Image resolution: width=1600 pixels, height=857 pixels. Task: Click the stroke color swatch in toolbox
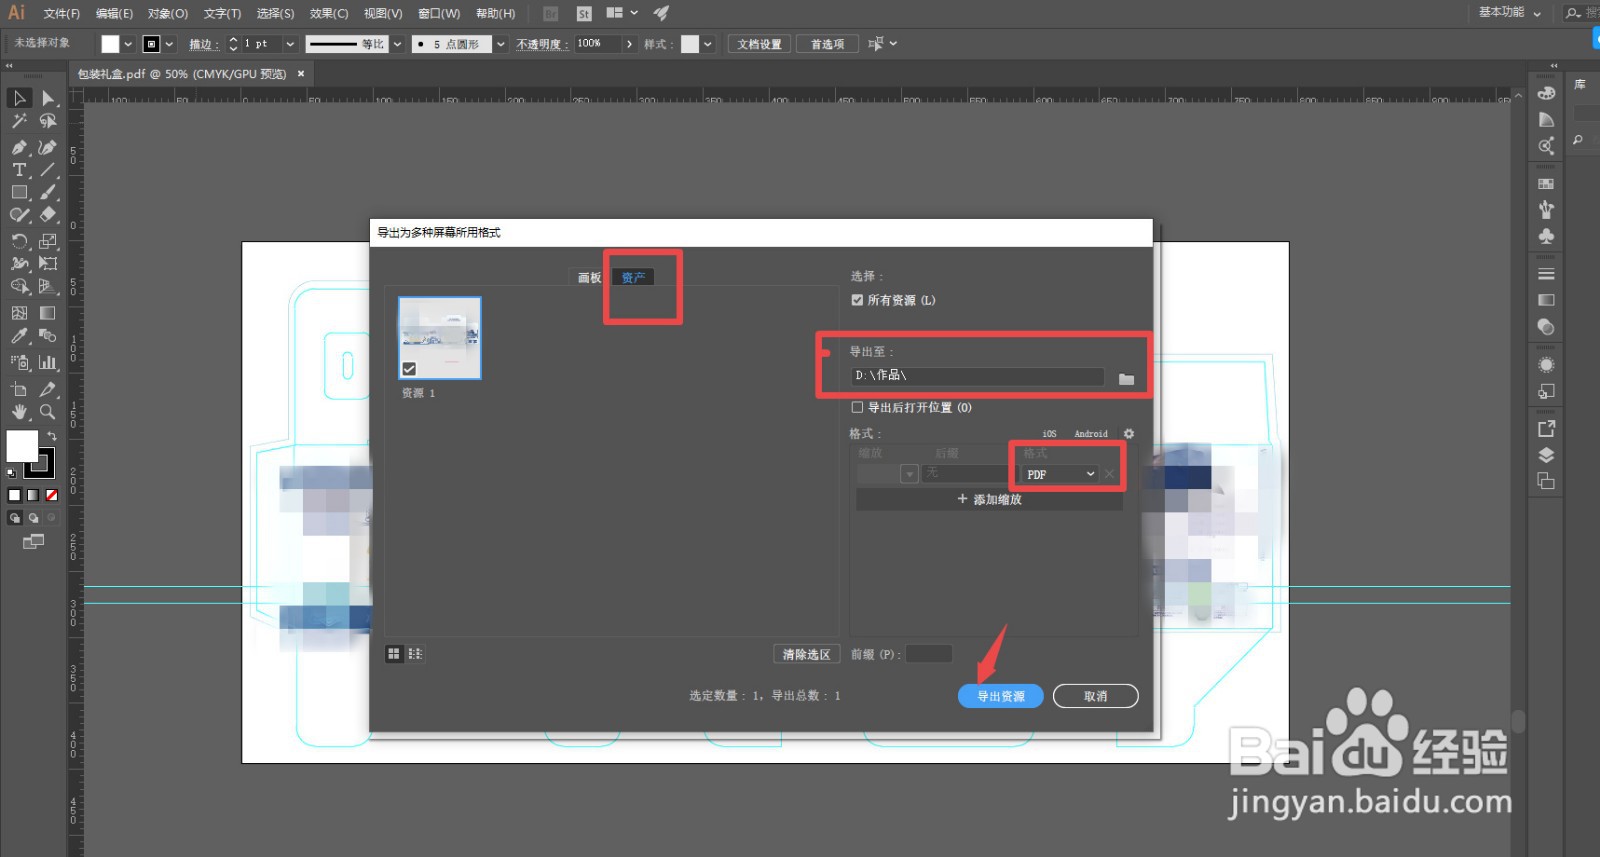click(x=41, y=464)
